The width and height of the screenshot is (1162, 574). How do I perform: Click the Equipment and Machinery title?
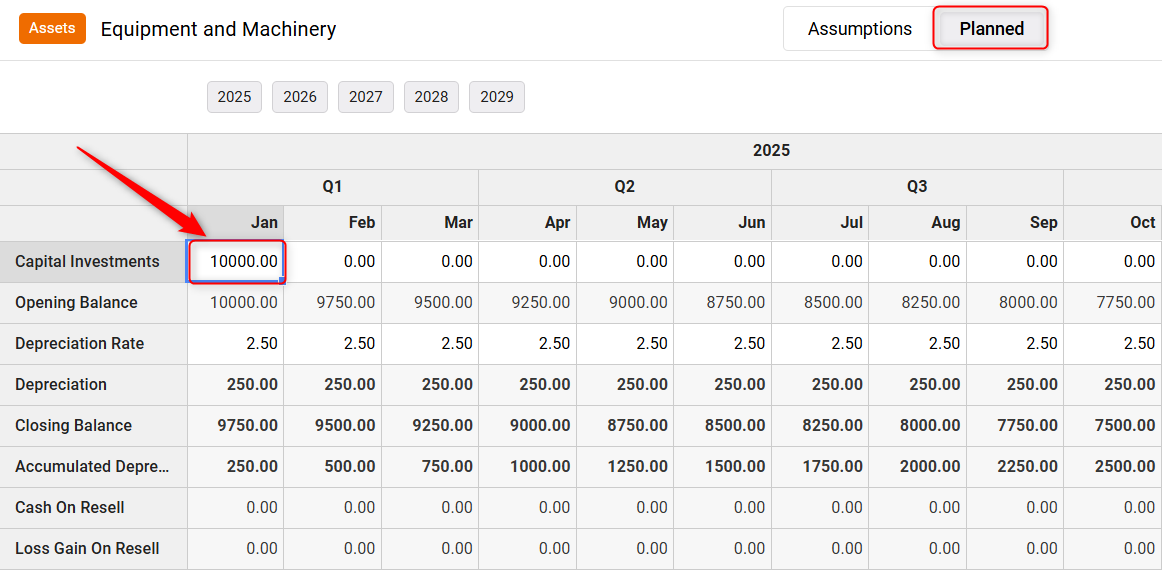219,30
